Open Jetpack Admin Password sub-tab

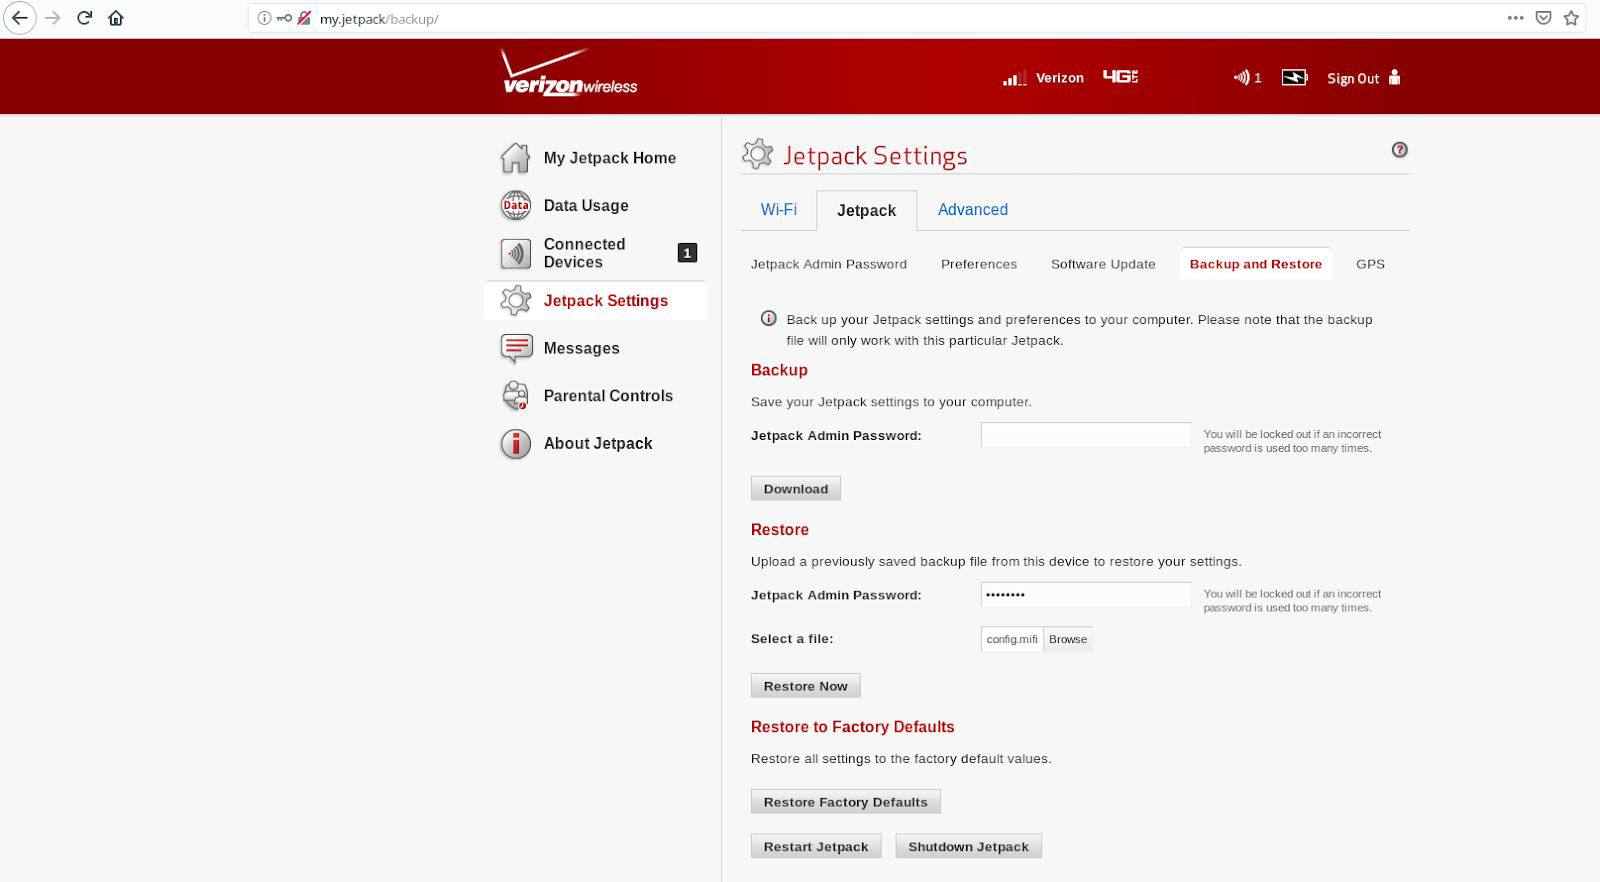[829, 264]
